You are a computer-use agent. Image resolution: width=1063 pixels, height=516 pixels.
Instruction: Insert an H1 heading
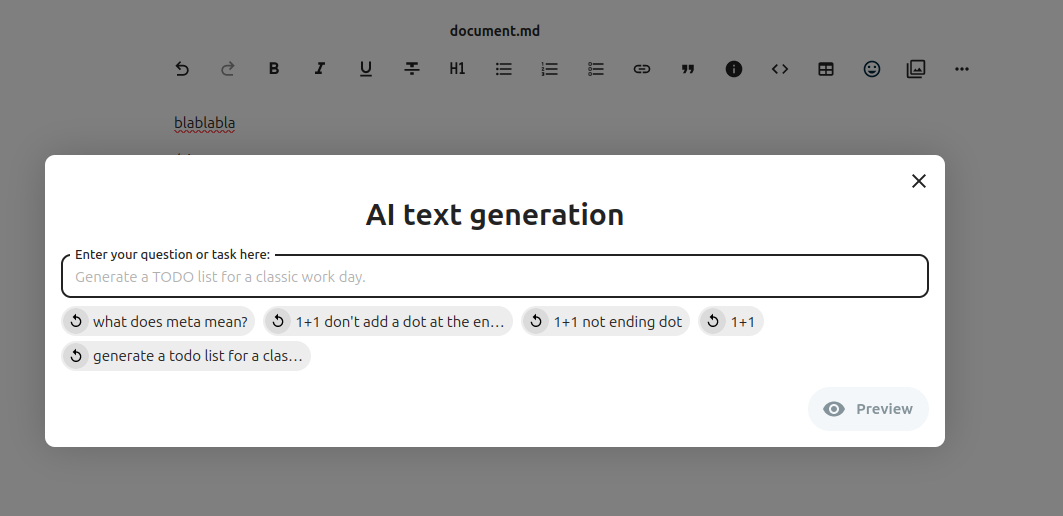[x=458, y=69]
